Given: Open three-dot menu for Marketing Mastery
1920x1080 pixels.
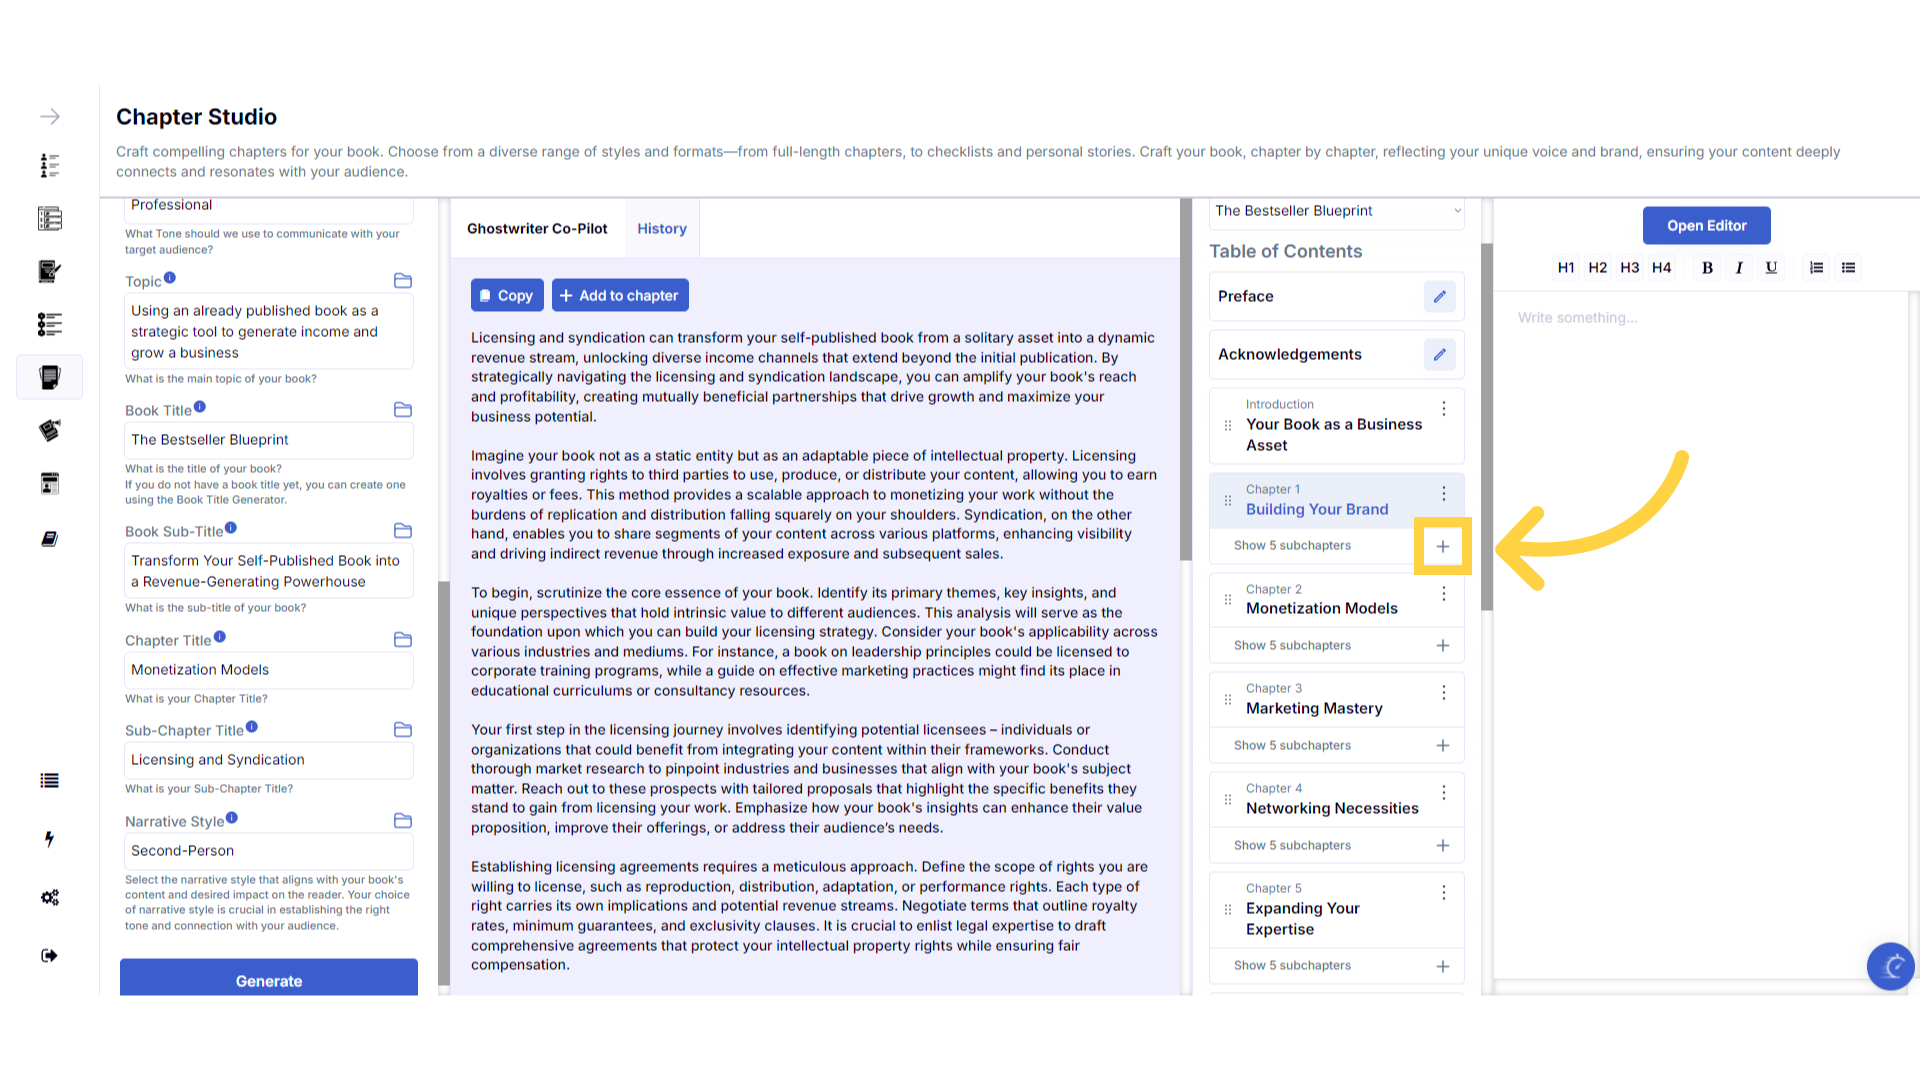Looking at the screenshot, I should tap(1444, 693).
